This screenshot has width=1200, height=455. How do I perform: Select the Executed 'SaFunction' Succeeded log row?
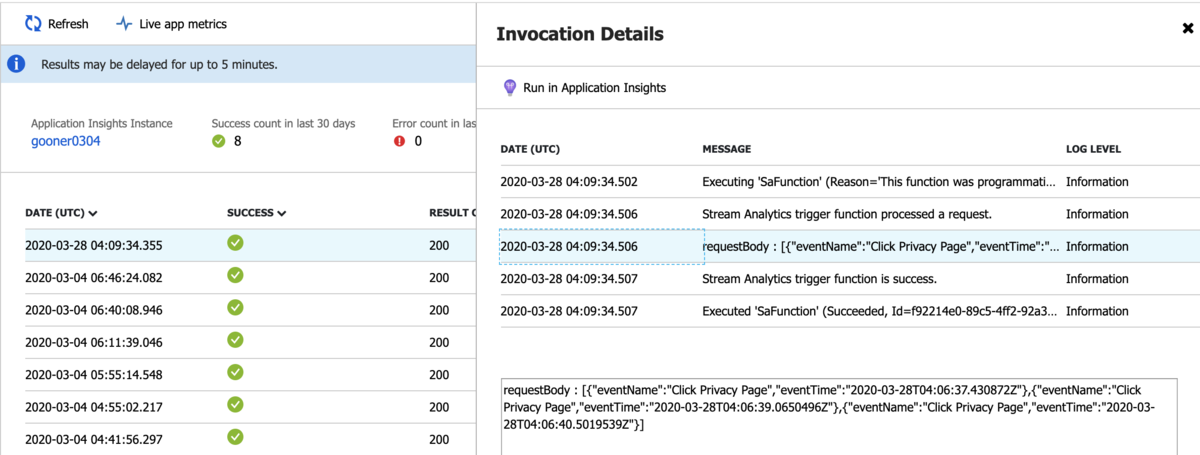(x=880, y=311)
